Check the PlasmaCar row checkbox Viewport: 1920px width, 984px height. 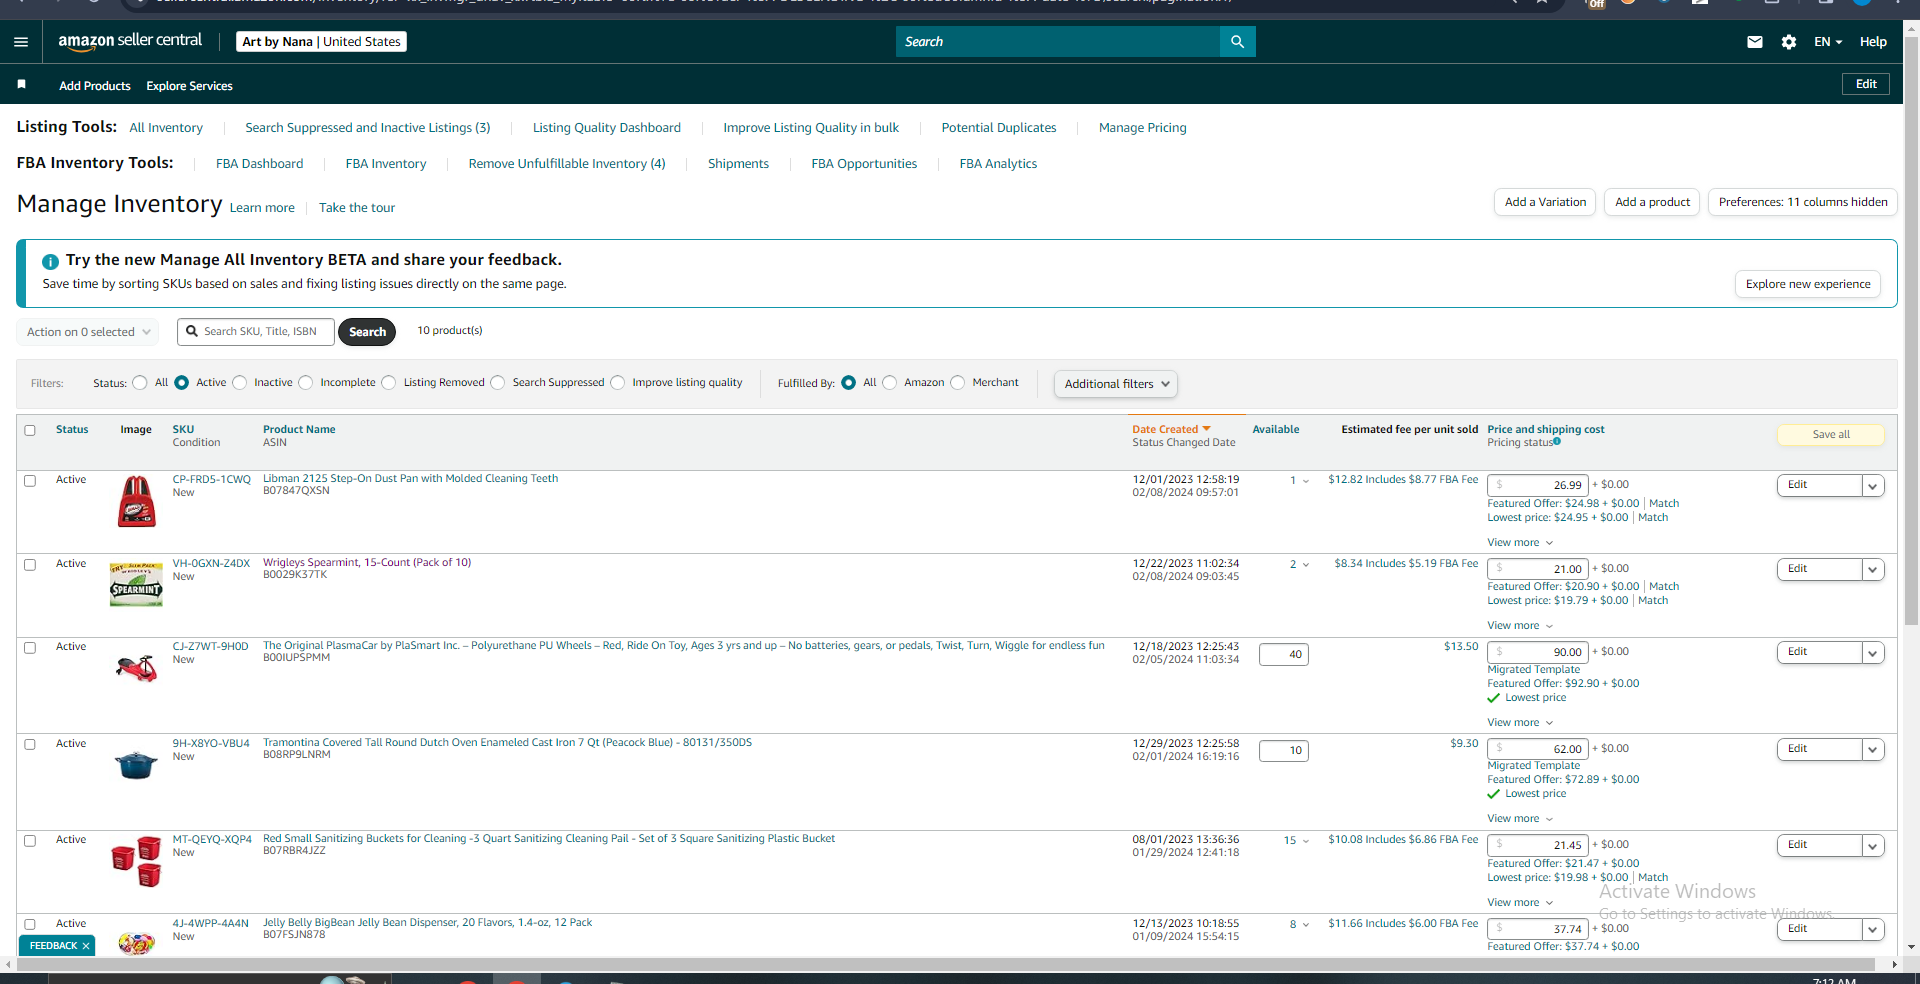coord(30,648)
